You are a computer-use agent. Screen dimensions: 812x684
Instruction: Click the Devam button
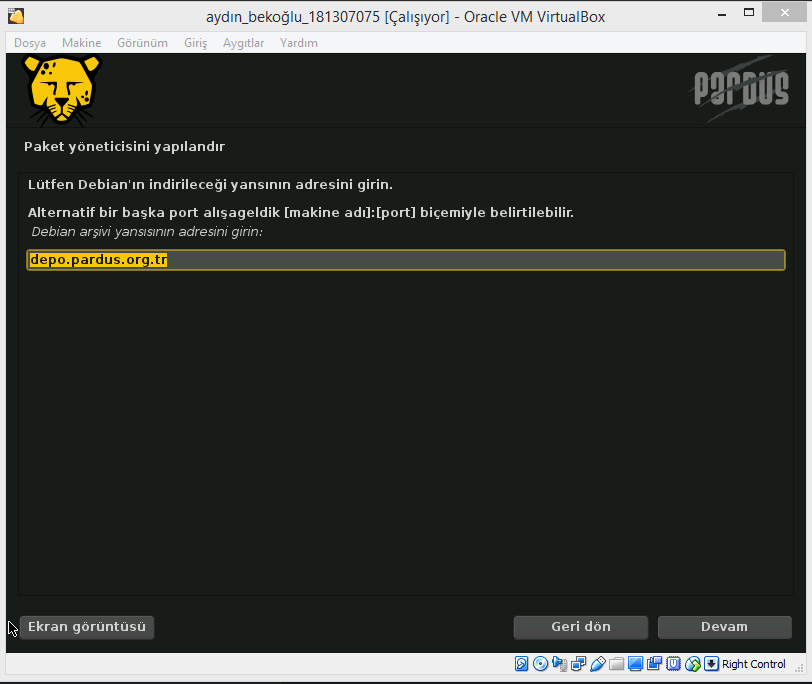(x=724, y=627)
